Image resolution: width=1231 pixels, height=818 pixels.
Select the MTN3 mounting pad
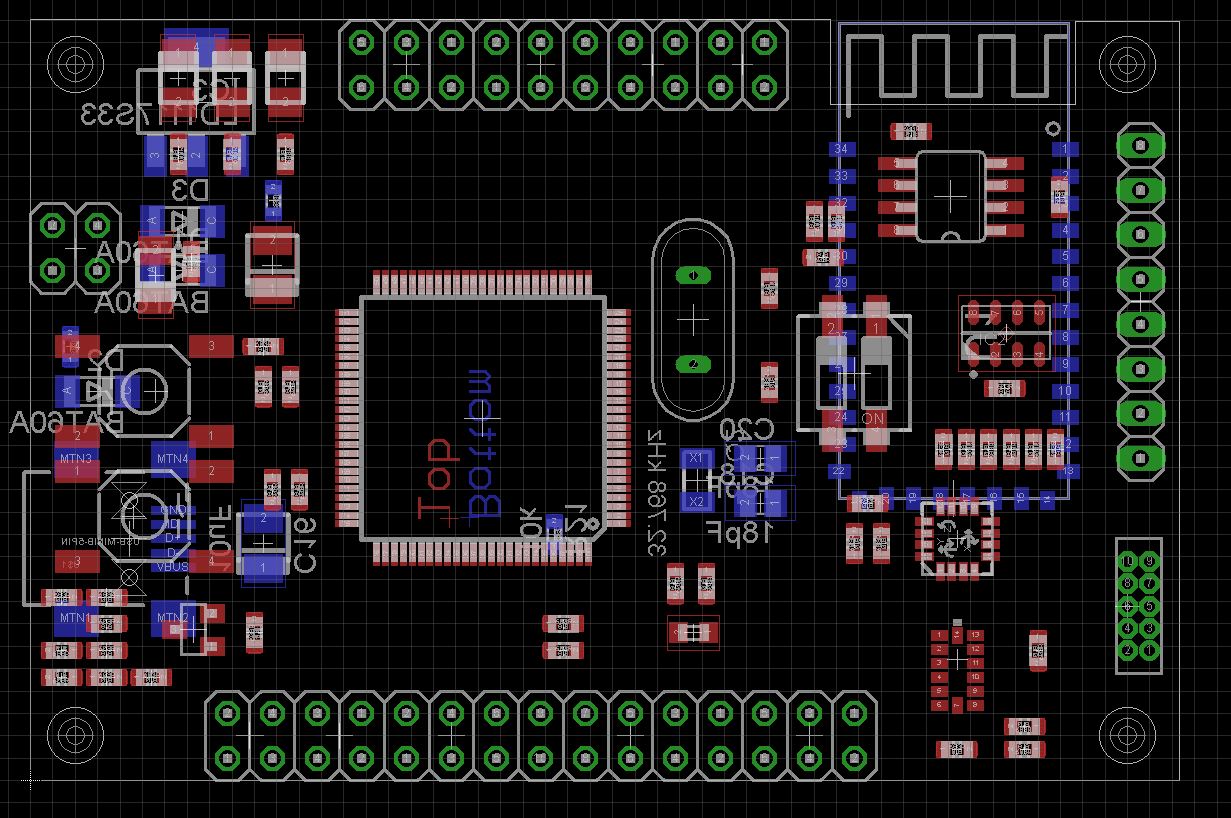[77, 458]
